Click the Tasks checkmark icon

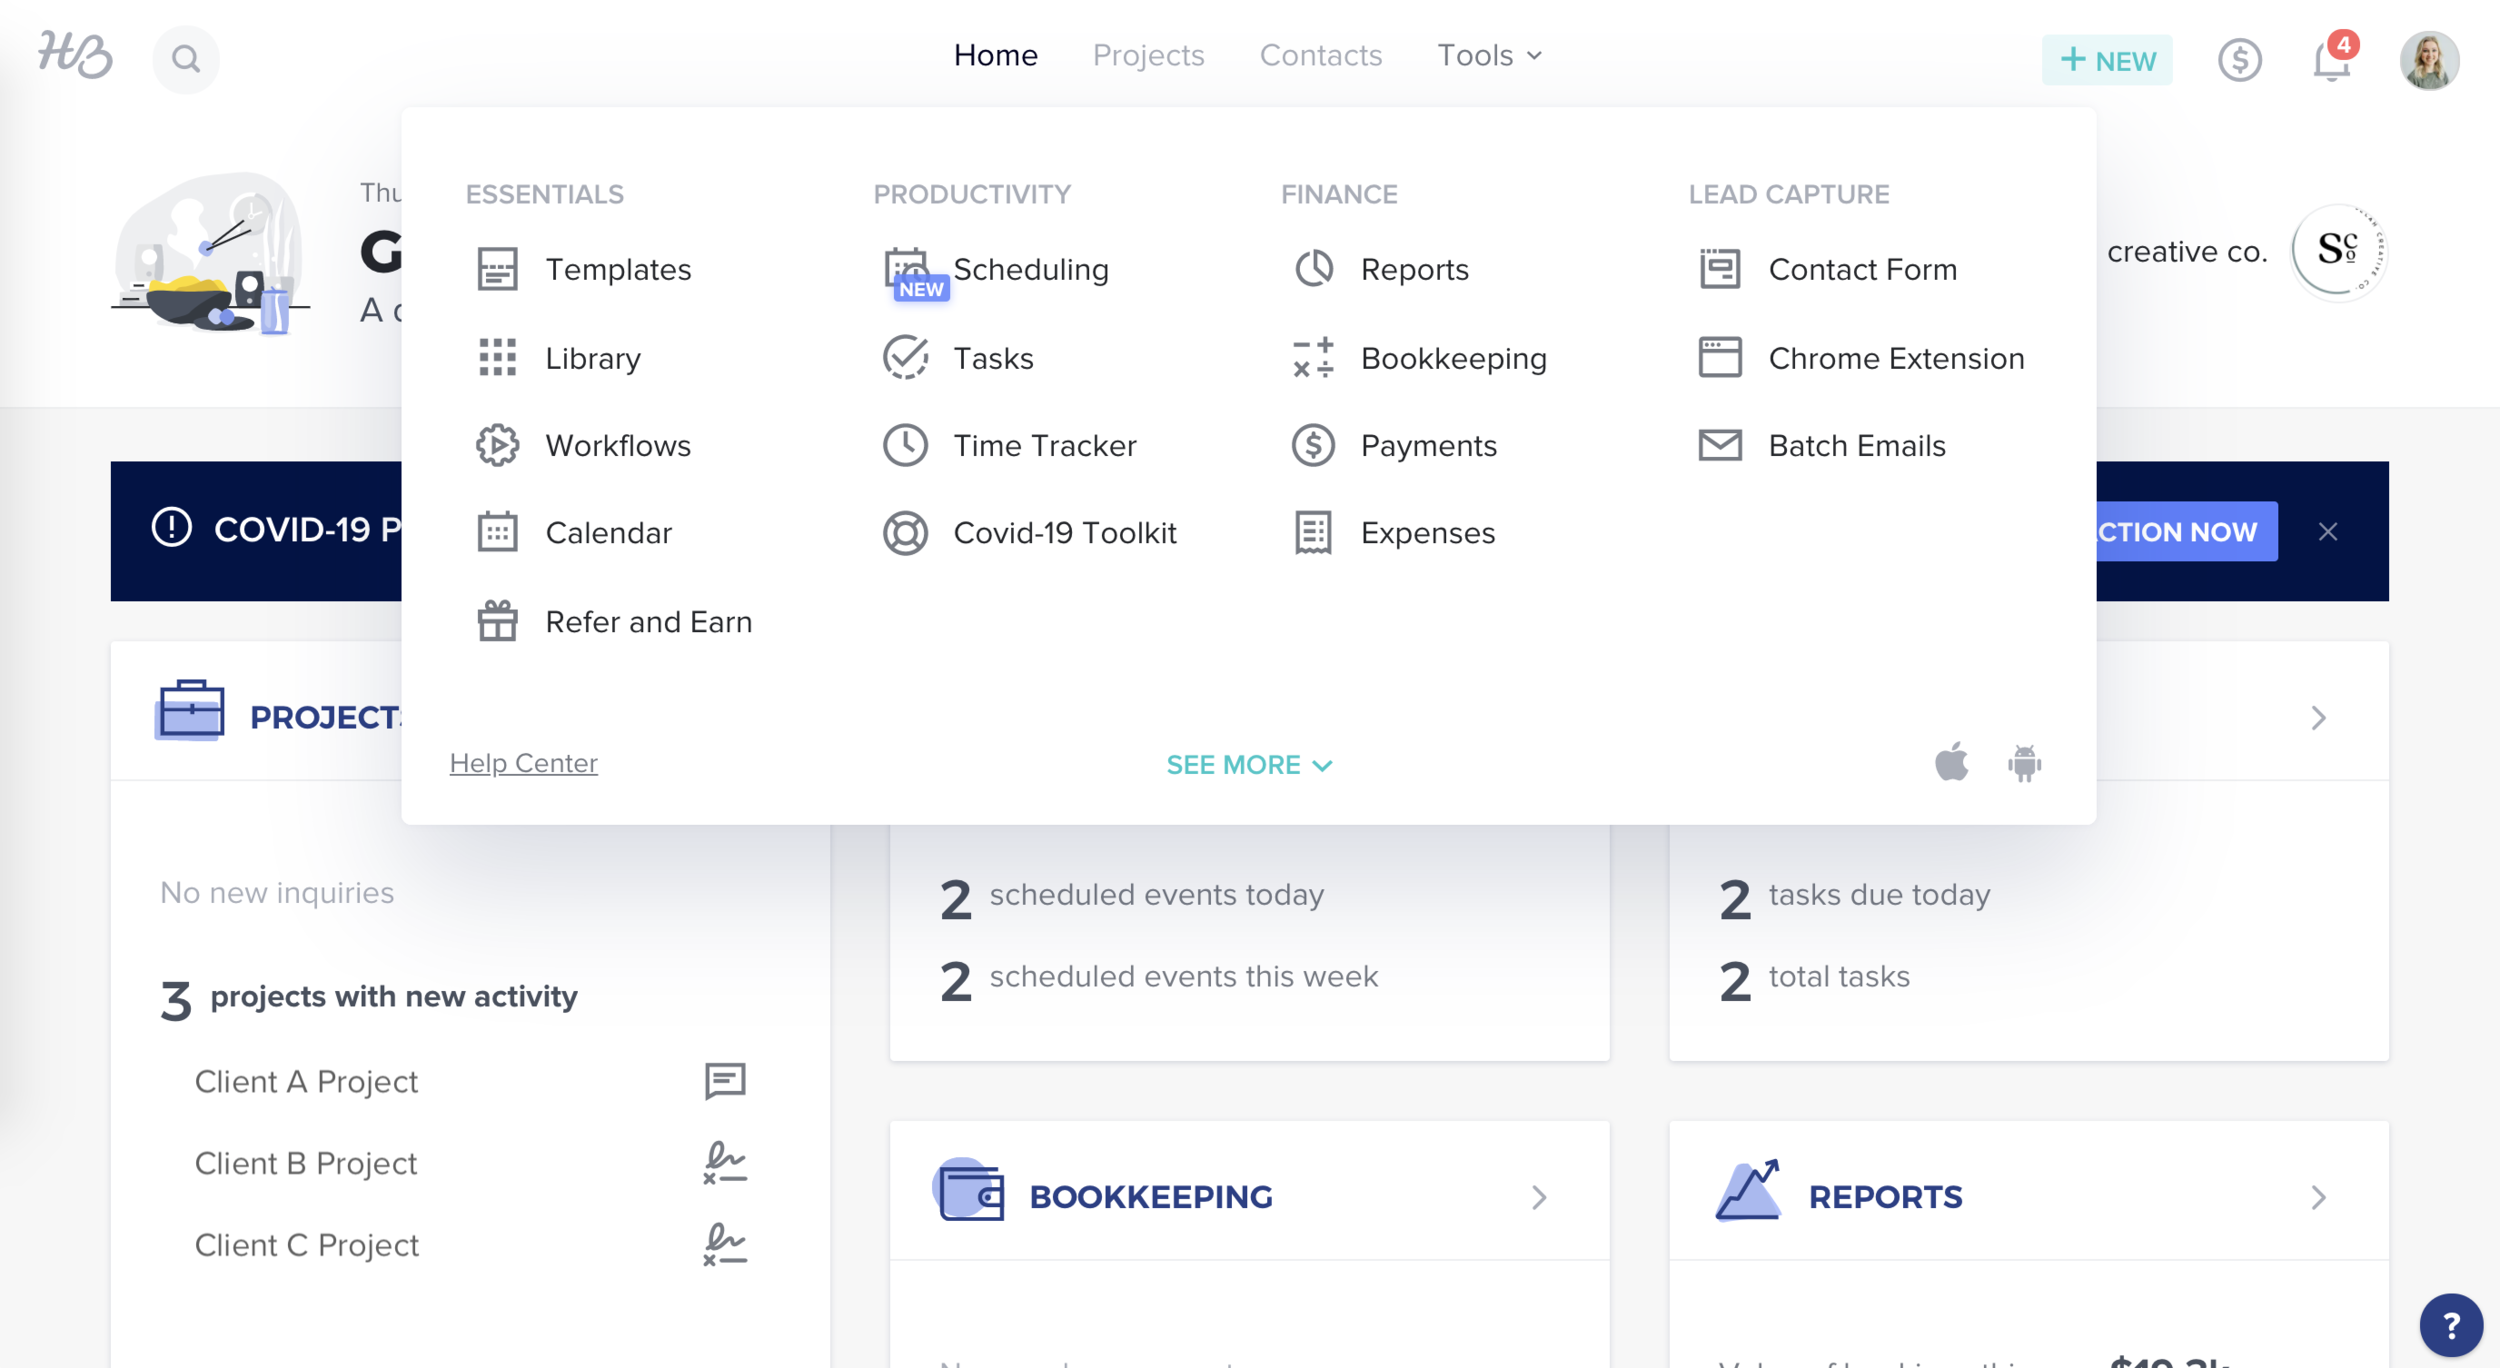point(905,357)
